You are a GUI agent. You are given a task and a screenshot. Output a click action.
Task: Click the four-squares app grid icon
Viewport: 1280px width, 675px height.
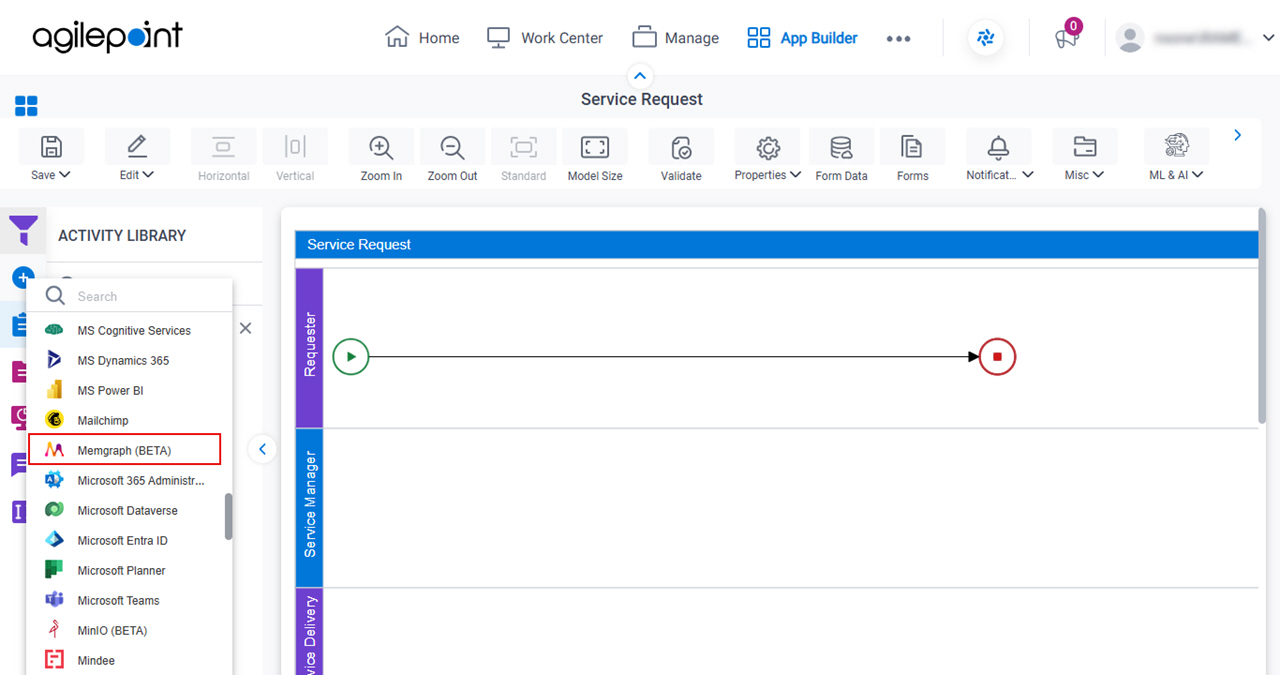point(26,106)
